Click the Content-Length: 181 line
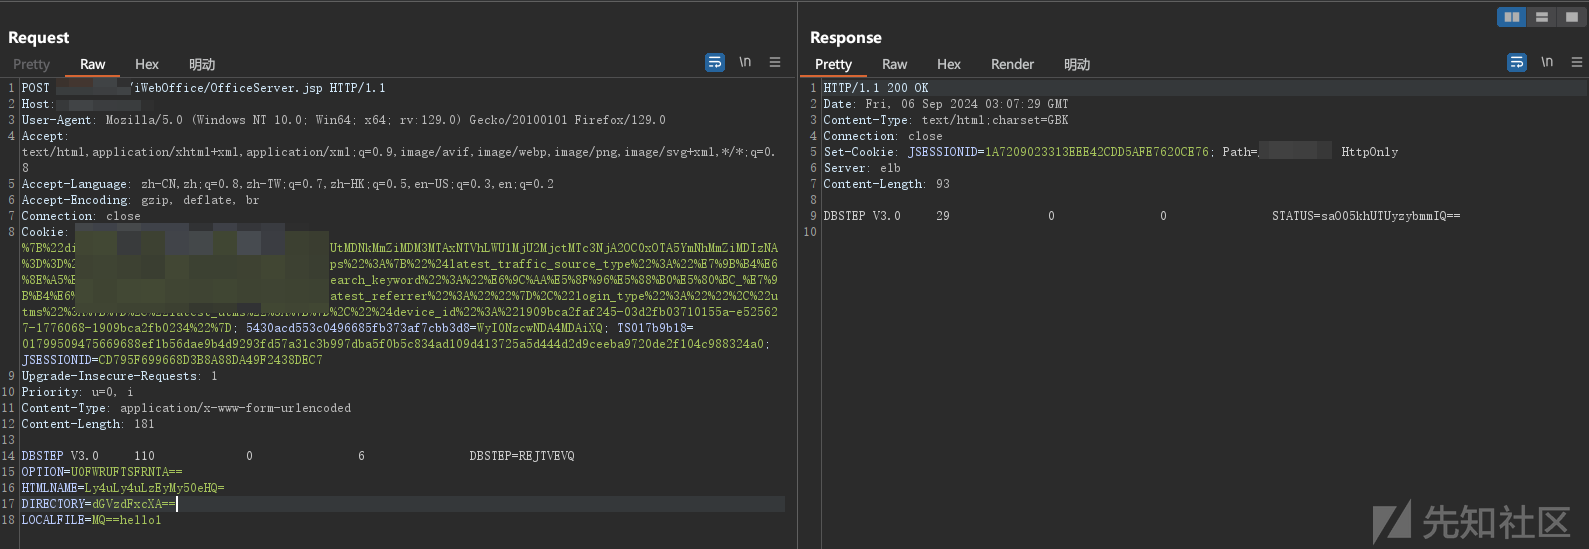 point(88,424)
